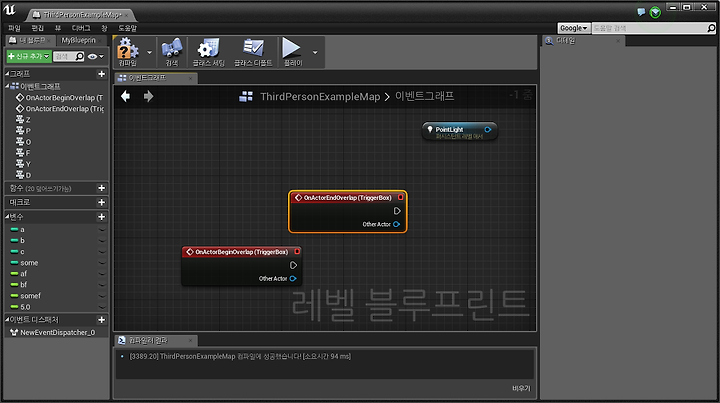Click OnActorBeginOverlap node red delegate pin

pyautogui.click(x=297, y=252)
